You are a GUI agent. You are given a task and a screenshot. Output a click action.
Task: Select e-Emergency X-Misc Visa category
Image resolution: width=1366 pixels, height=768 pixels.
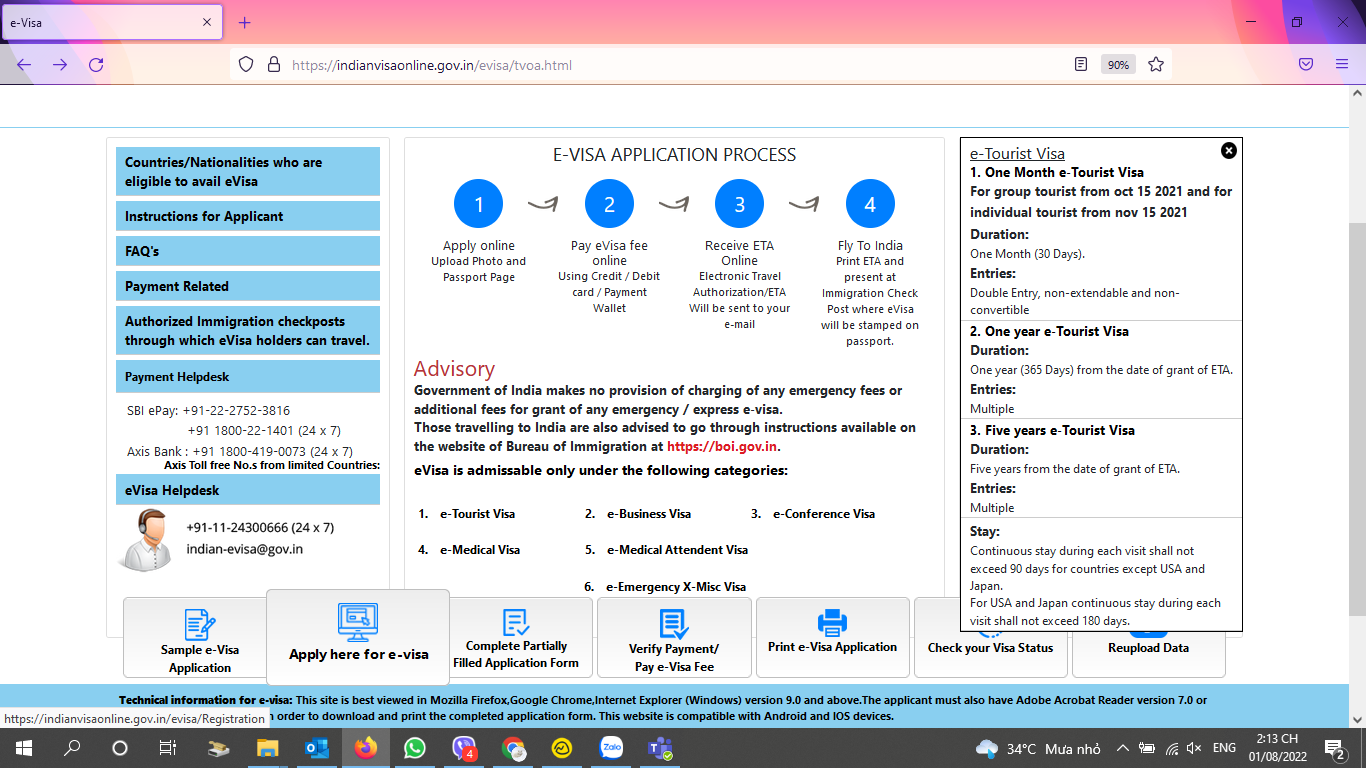pos(676,587)
